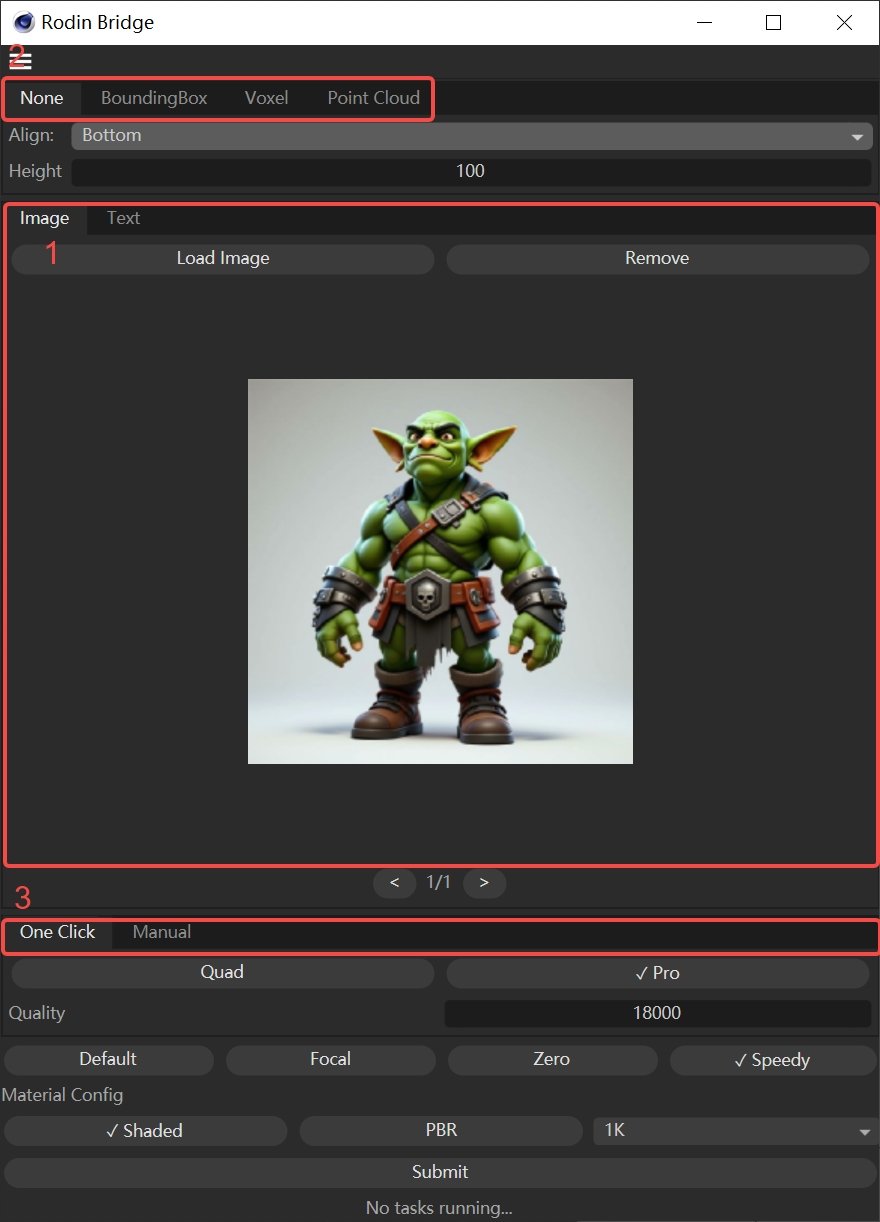Switch to the Text input tab

pyautogui.click(x=123, y=218)
